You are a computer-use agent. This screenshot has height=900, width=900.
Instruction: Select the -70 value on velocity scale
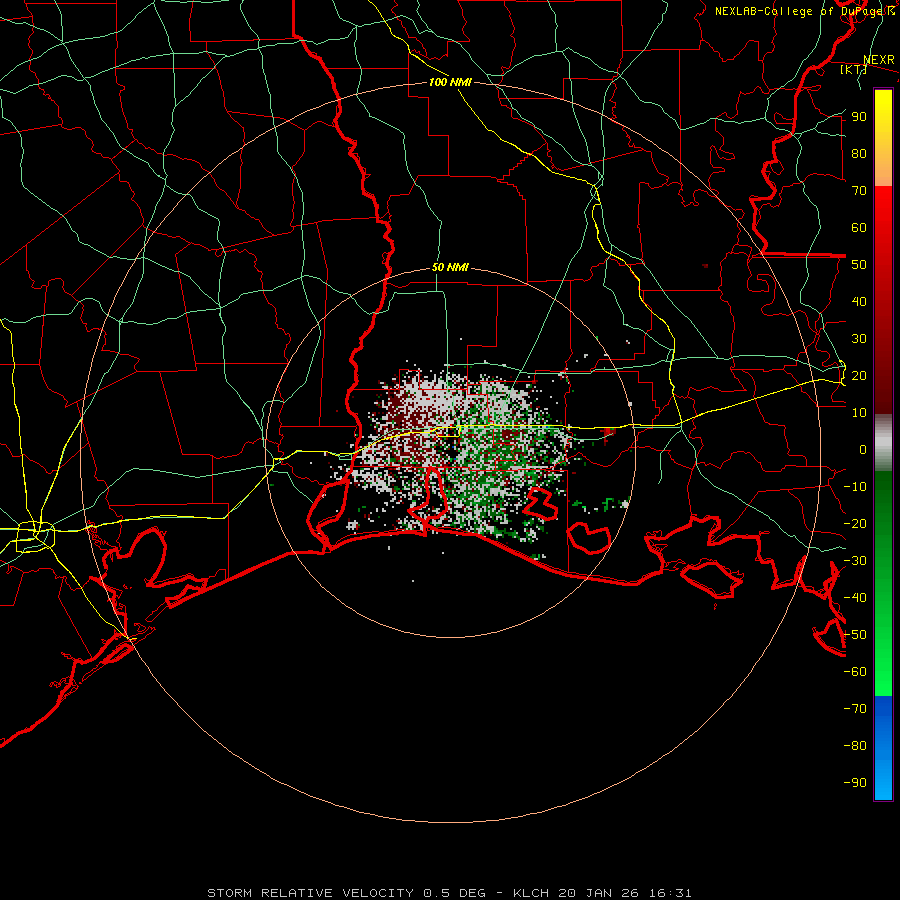[855, 709]
